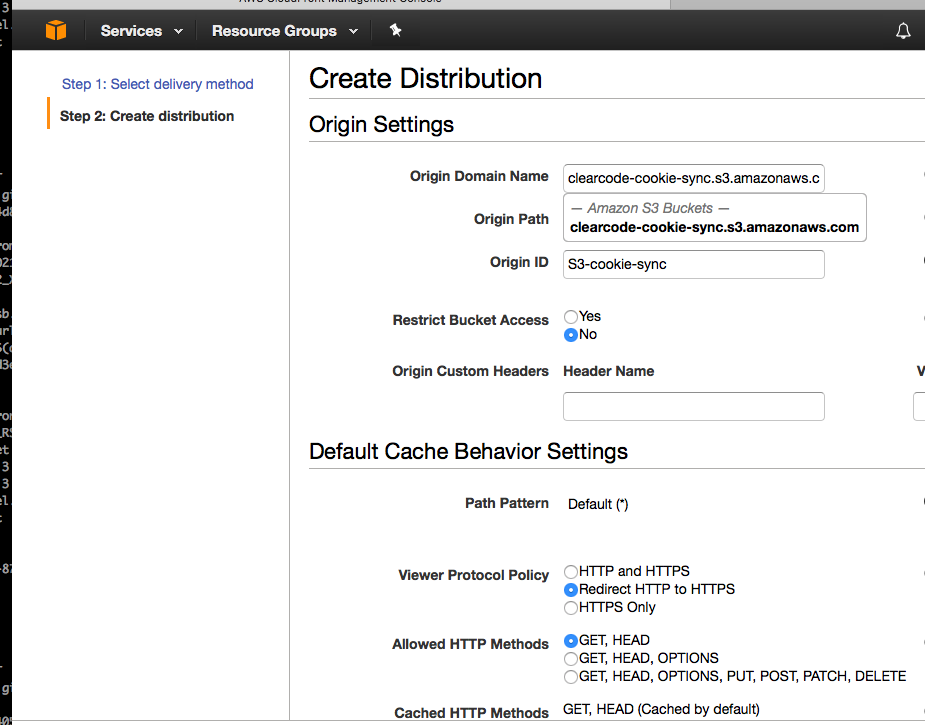Choose HTTPS Only viewer protocol policy
The height and width of the screenshot is (725, 925).
[571, 607]
